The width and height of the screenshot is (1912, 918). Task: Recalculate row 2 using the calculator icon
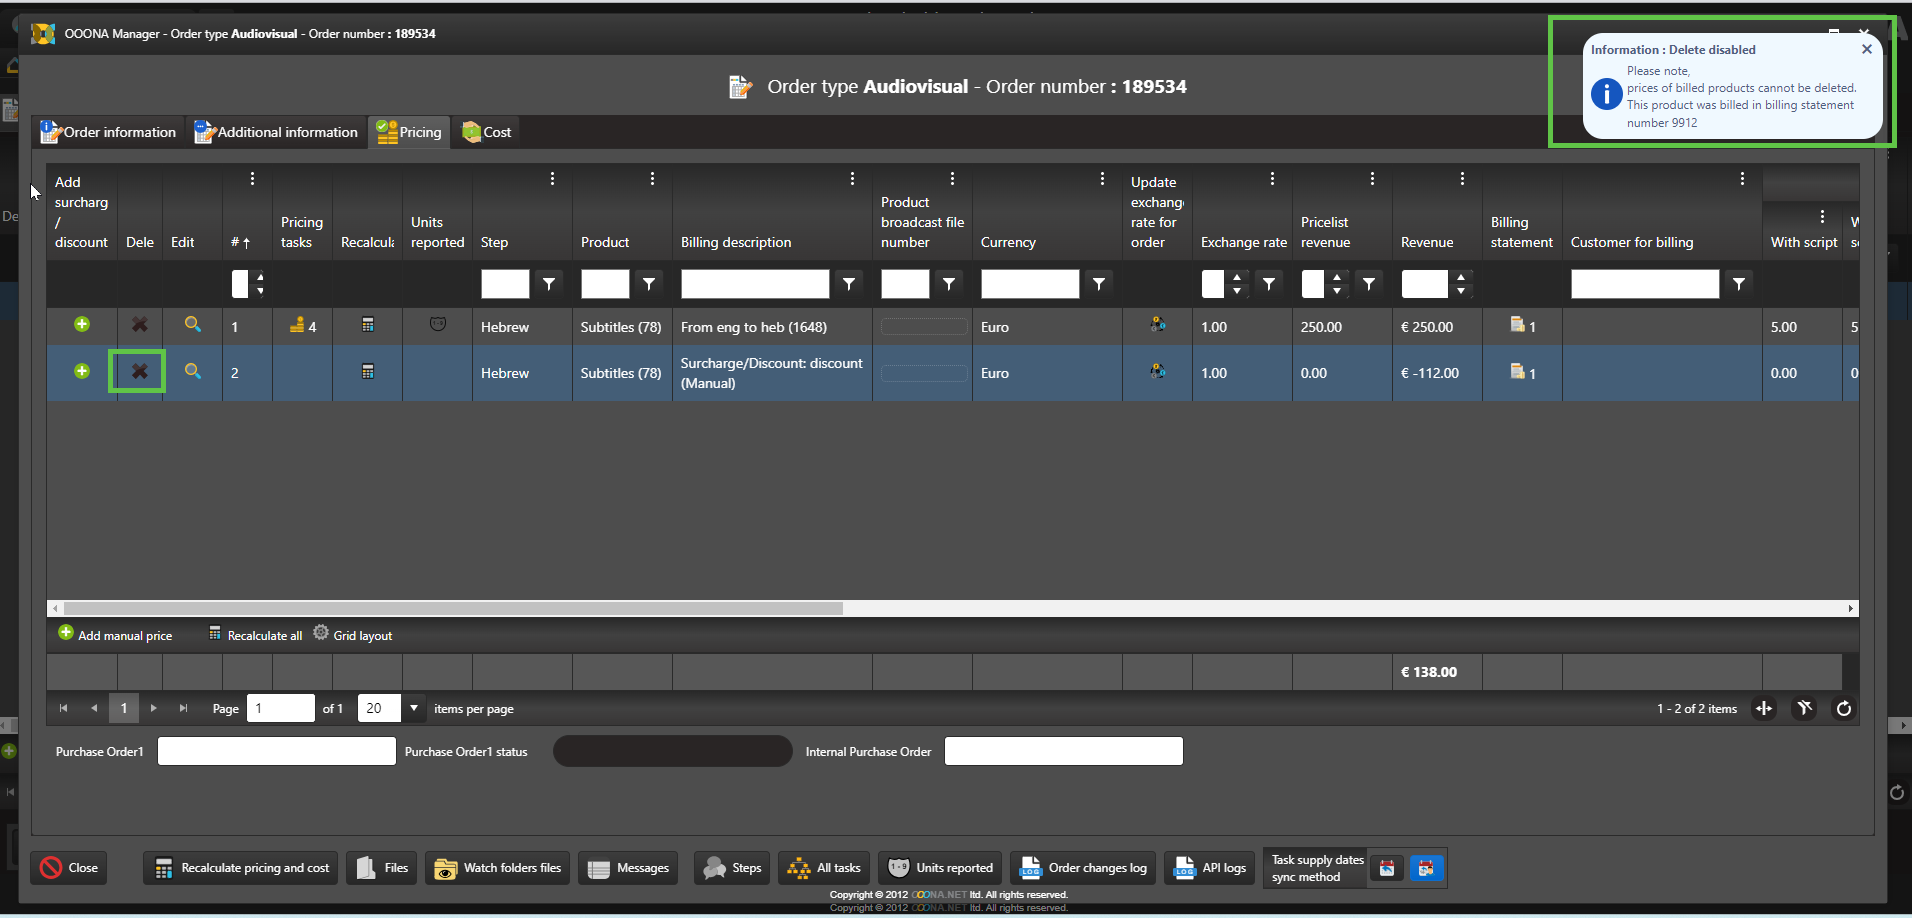click(367, 372)
